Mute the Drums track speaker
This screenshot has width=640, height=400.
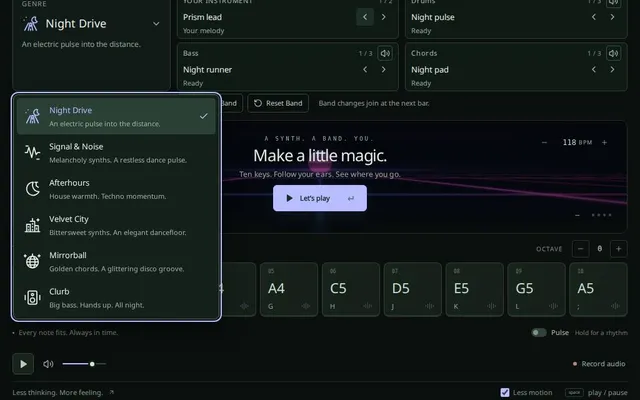click(613, 2)
